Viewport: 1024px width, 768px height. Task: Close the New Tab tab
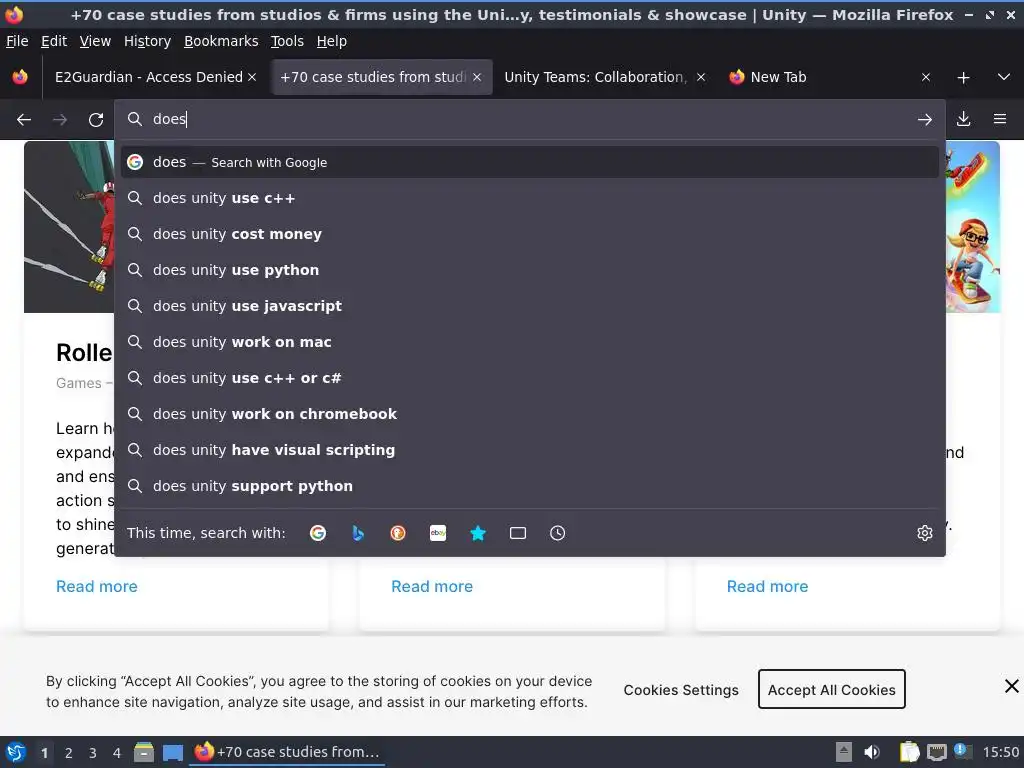click(x=926, y=77)
